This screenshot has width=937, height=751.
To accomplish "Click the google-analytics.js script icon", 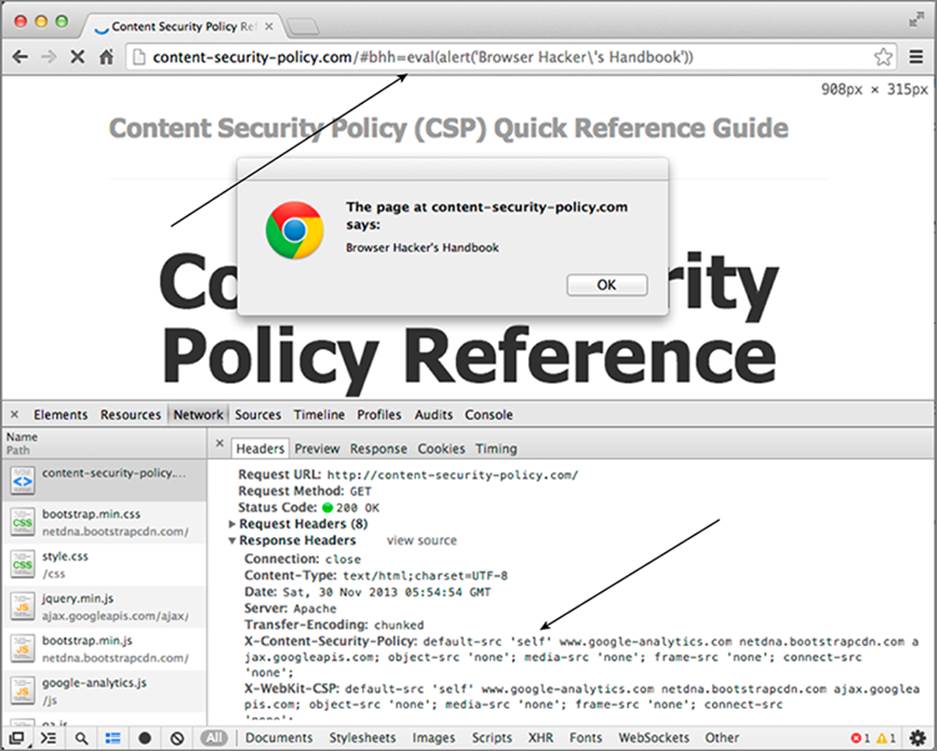I will click(x=22, y=691).
